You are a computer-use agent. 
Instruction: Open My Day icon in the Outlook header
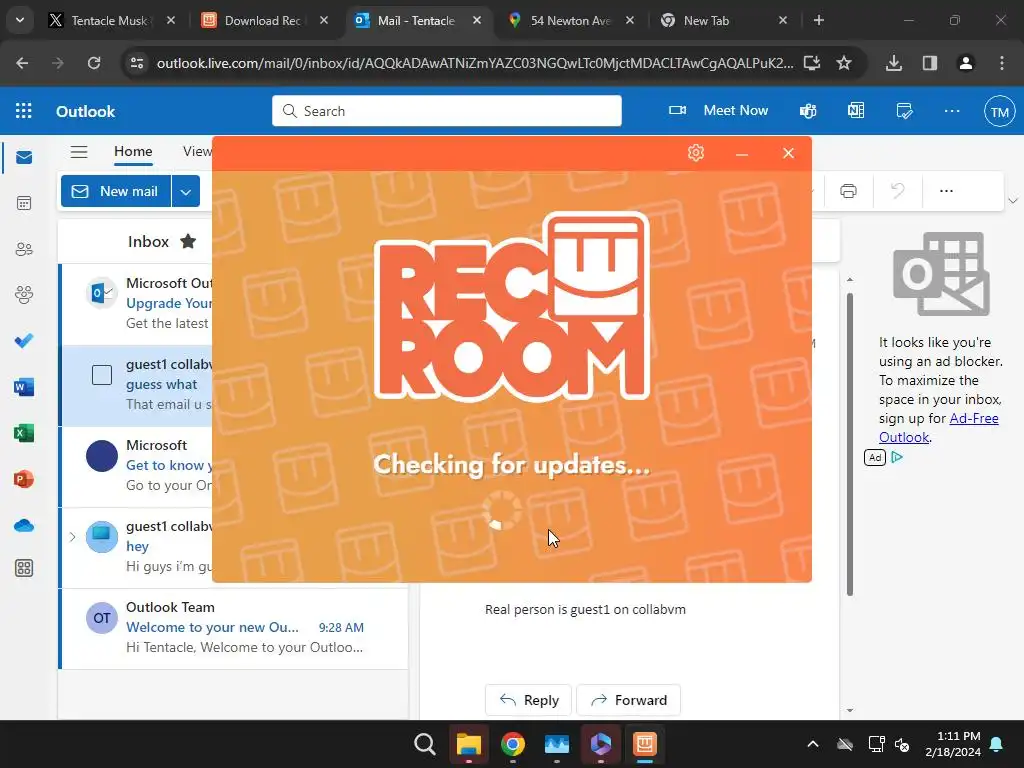(904, 110)
